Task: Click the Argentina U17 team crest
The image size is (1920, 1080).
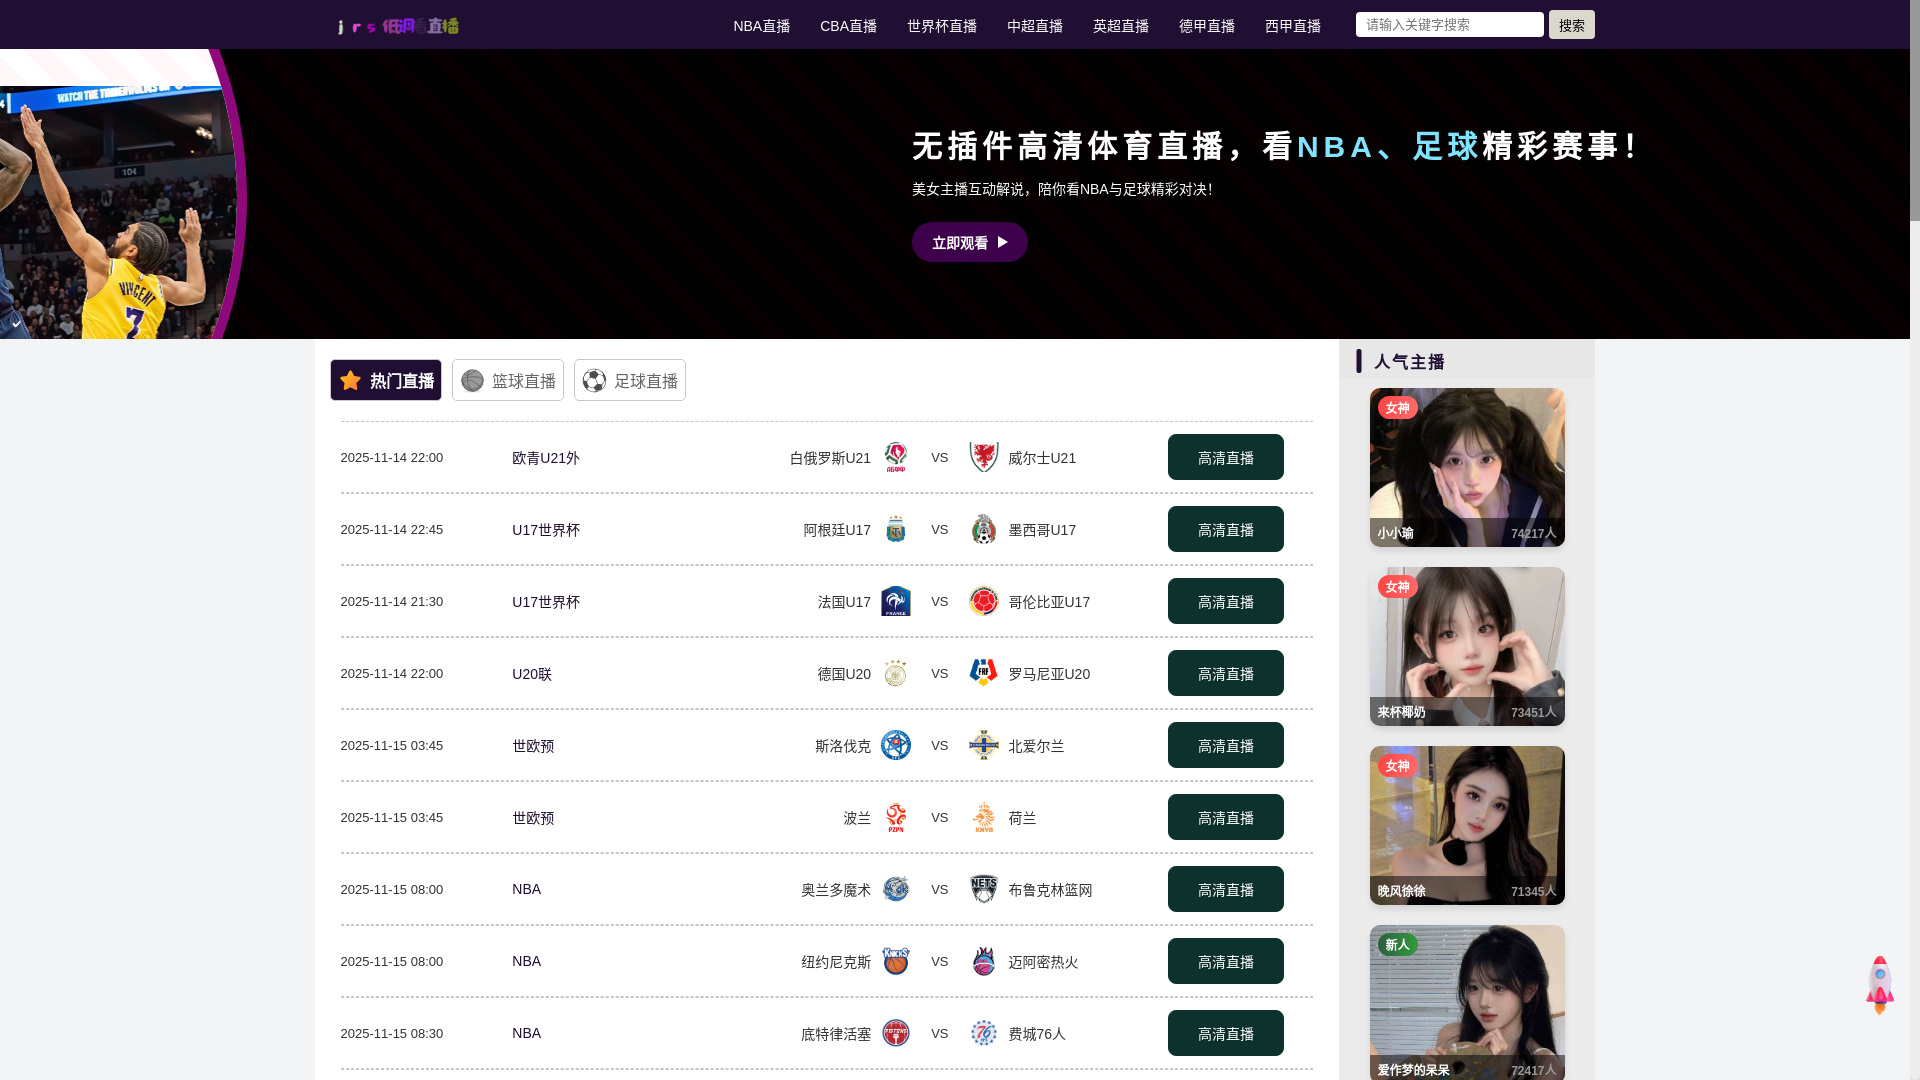Action: coord(896,529)
